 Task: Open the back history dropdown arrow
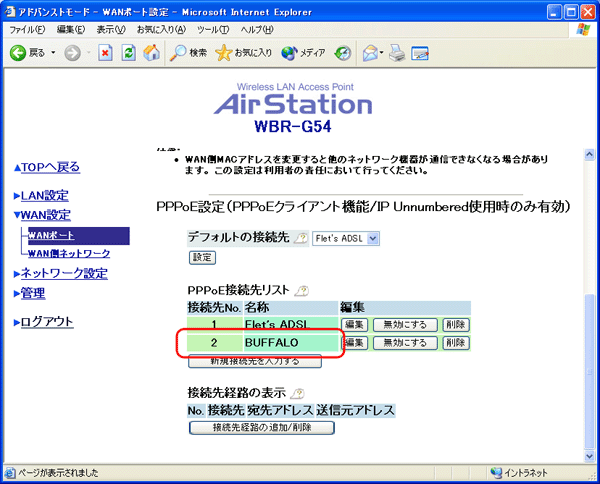coord(53,53)
